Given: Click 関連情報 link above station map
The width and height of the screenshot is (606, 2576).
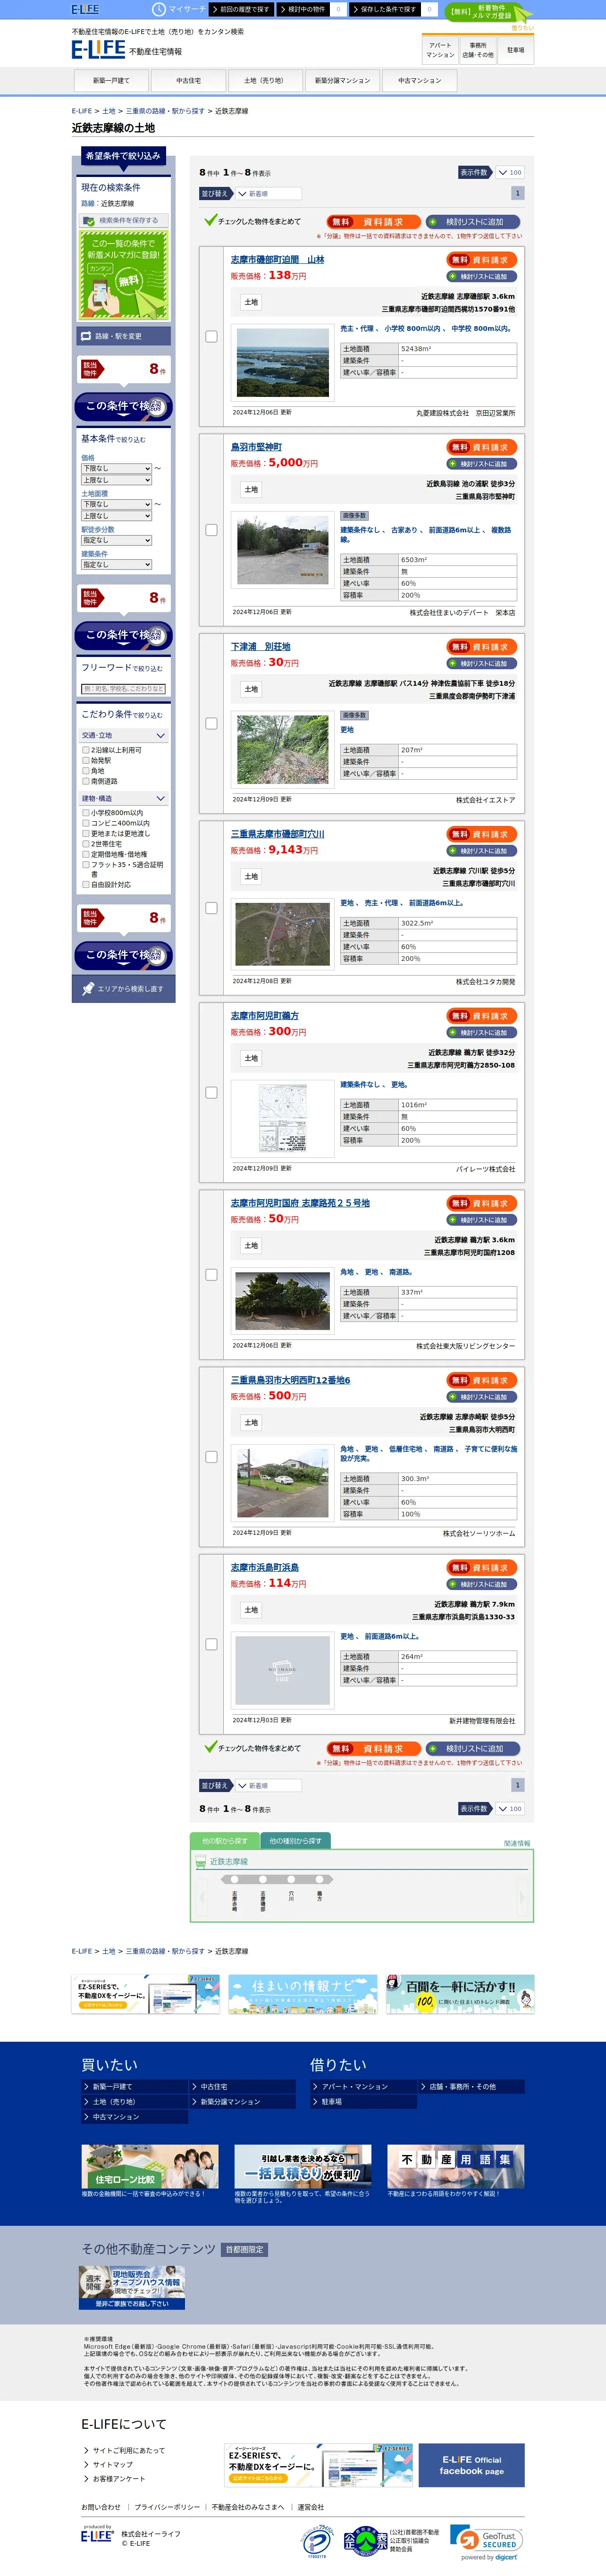Looking at the screenshot, I should (x=517, y=1842).
